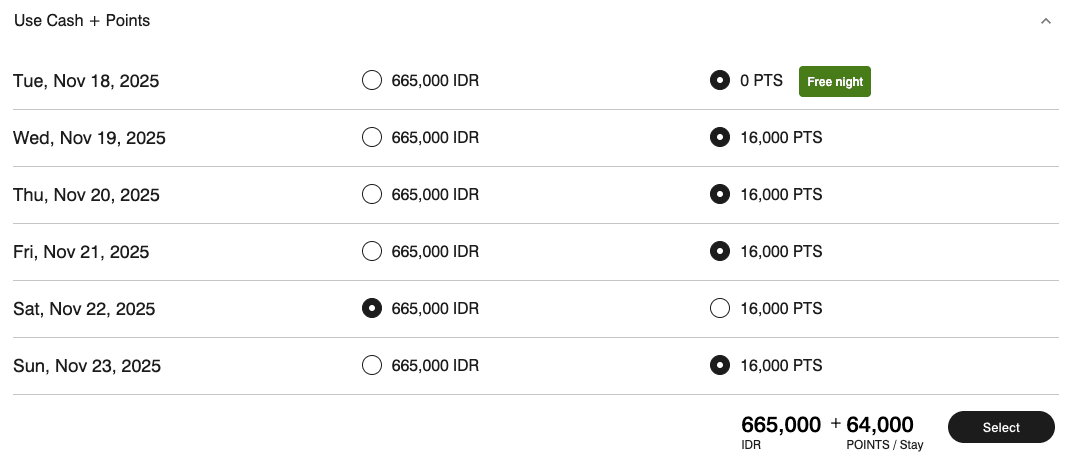Choose cash option for Sun, Nov 23
The width and height of the screenshot is (1070, 469).
tap(372, 366)
